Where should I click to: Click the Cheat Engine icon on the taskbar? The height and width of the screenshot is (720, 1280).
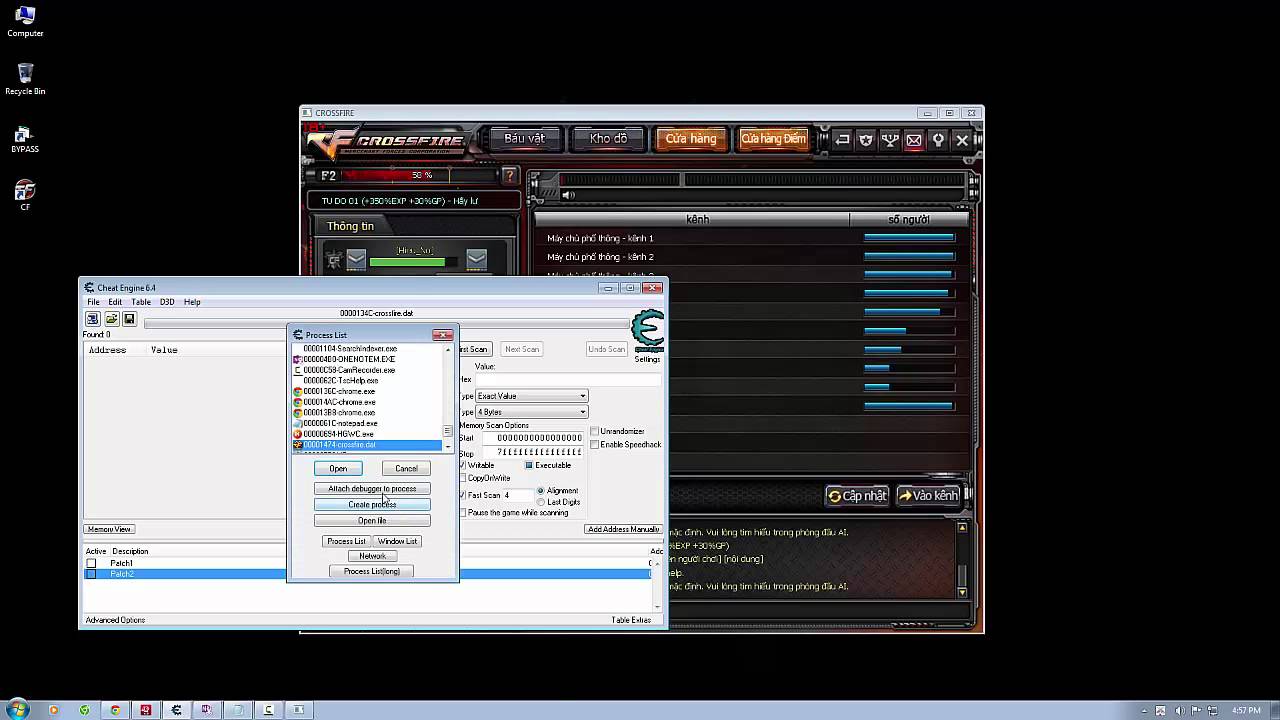pyautogui.click(x=176, y=710)
